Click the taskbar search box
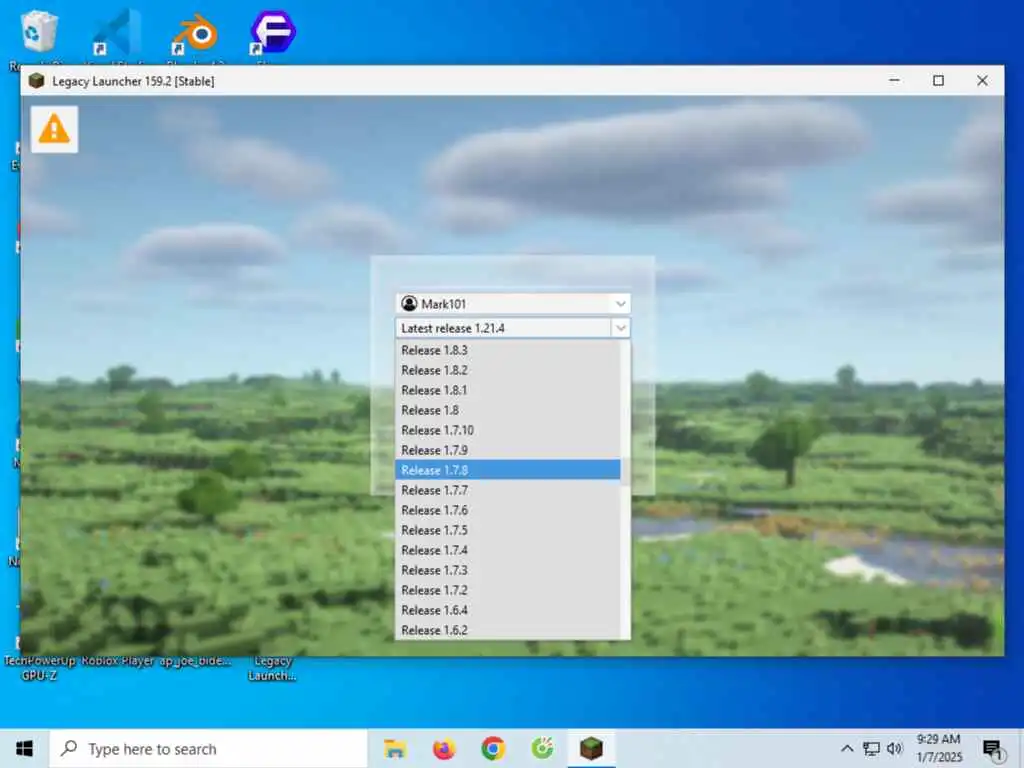This screenshot has height=768, width=1024. [x=208, y=748]
